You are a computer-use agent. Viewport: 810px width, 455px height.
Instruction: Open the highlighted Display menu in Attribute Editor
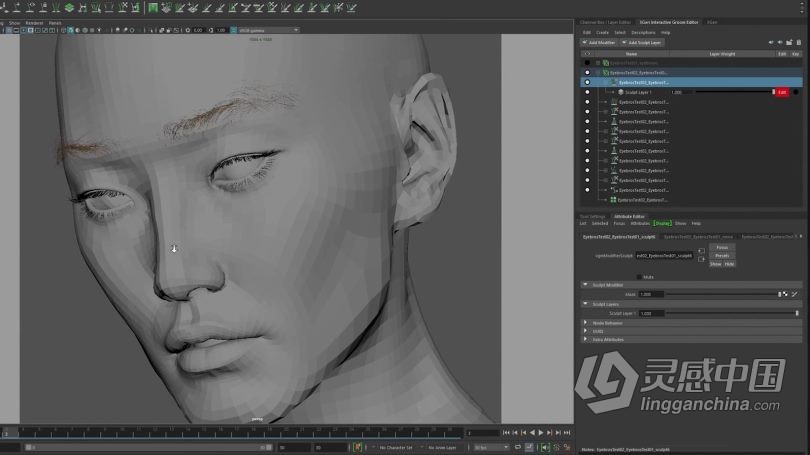point(662,224)
